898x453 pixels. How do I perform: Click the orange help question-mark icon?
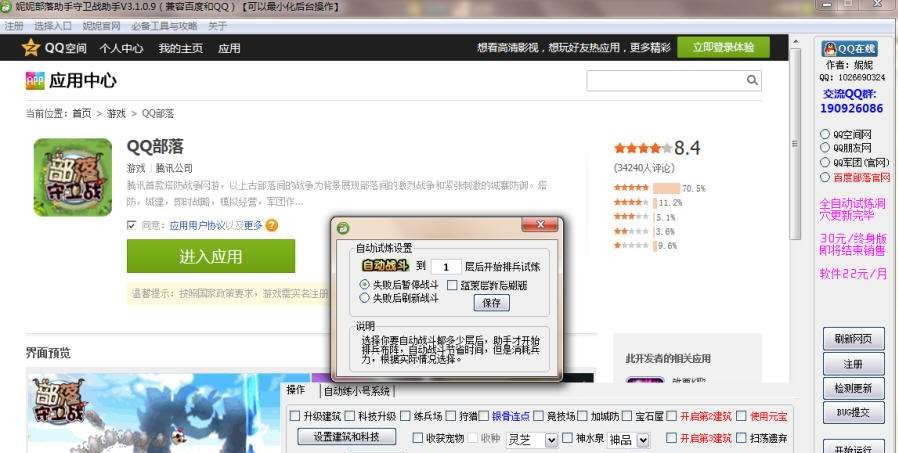pos(271,225)
